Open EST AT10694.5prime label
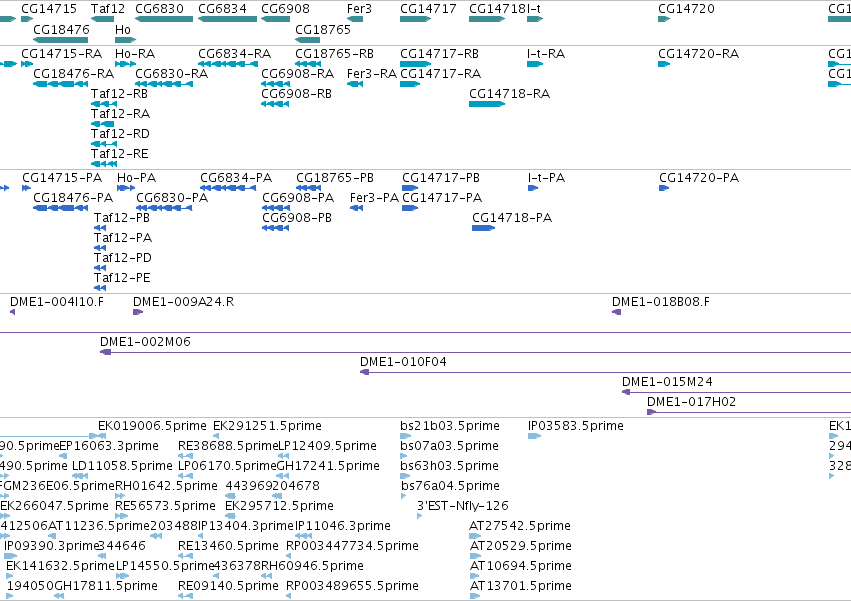 click(x=520, y=566)
